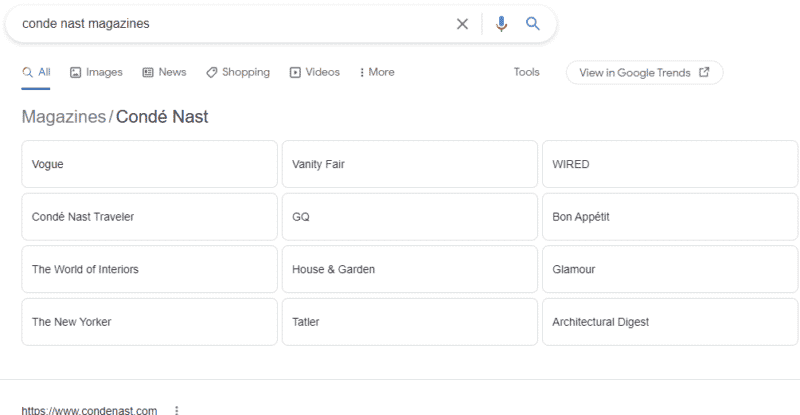Screen dimensions: 800x415
Task: Start voice search with microphone icon
Action: tap(502, 24)
